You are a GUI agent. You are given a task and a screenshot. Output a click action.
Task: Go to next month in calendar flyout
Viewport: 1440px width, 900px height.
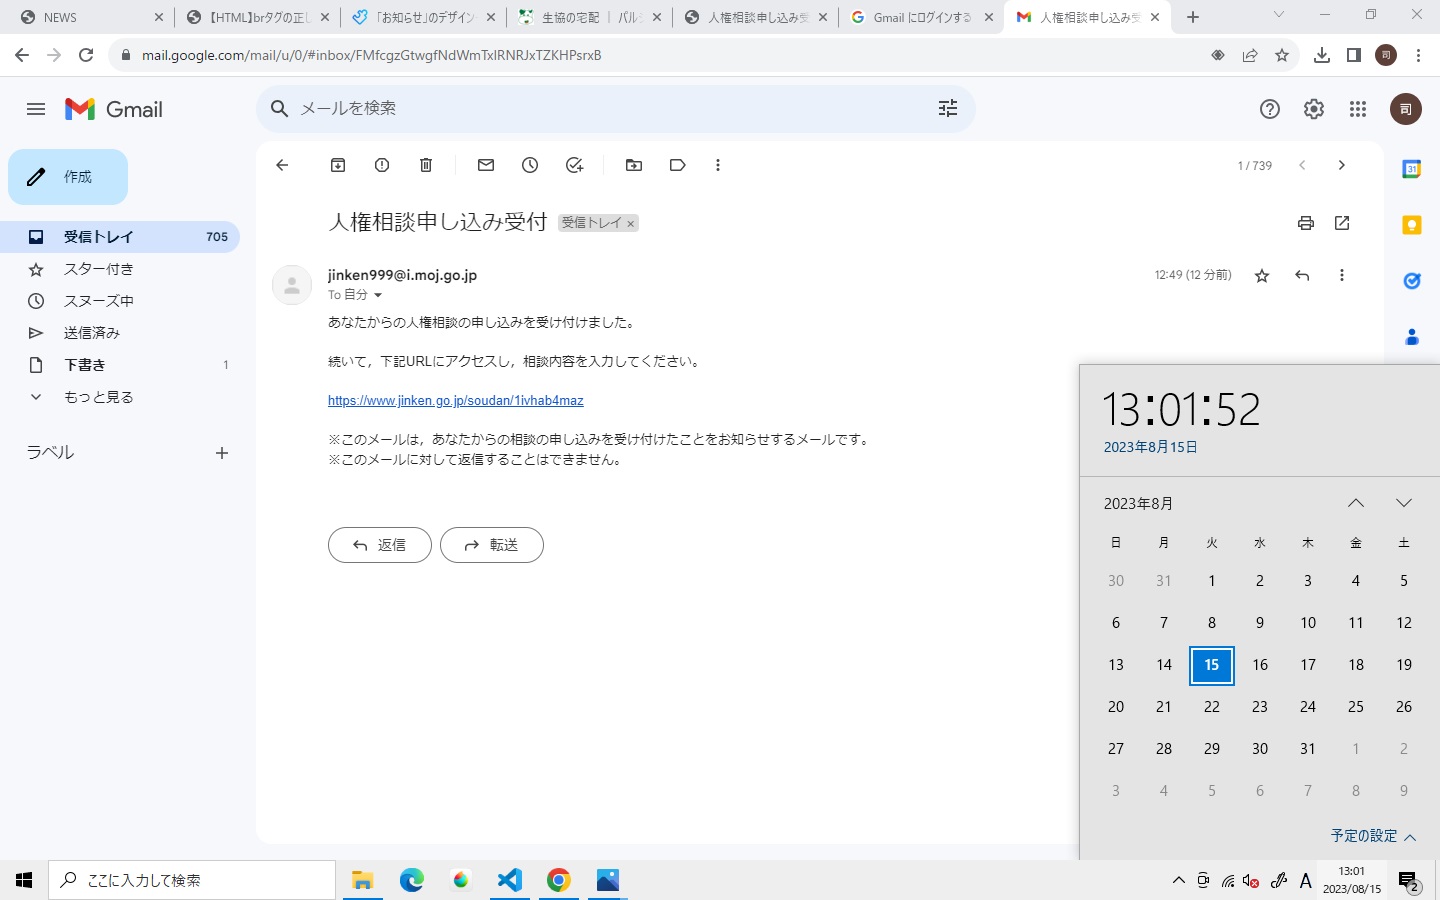click(x=1404, y=503)
